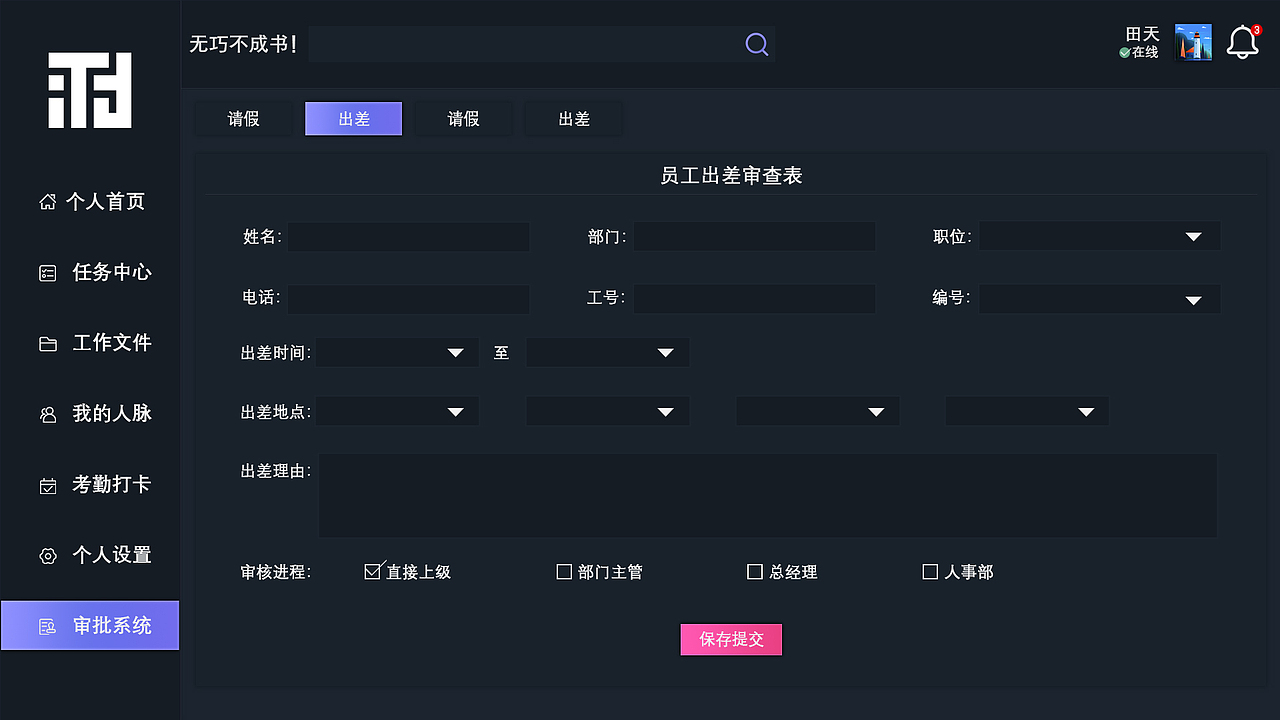
Task: Open the 考勤打卡 attendance icon
Action: click(47, 484)
